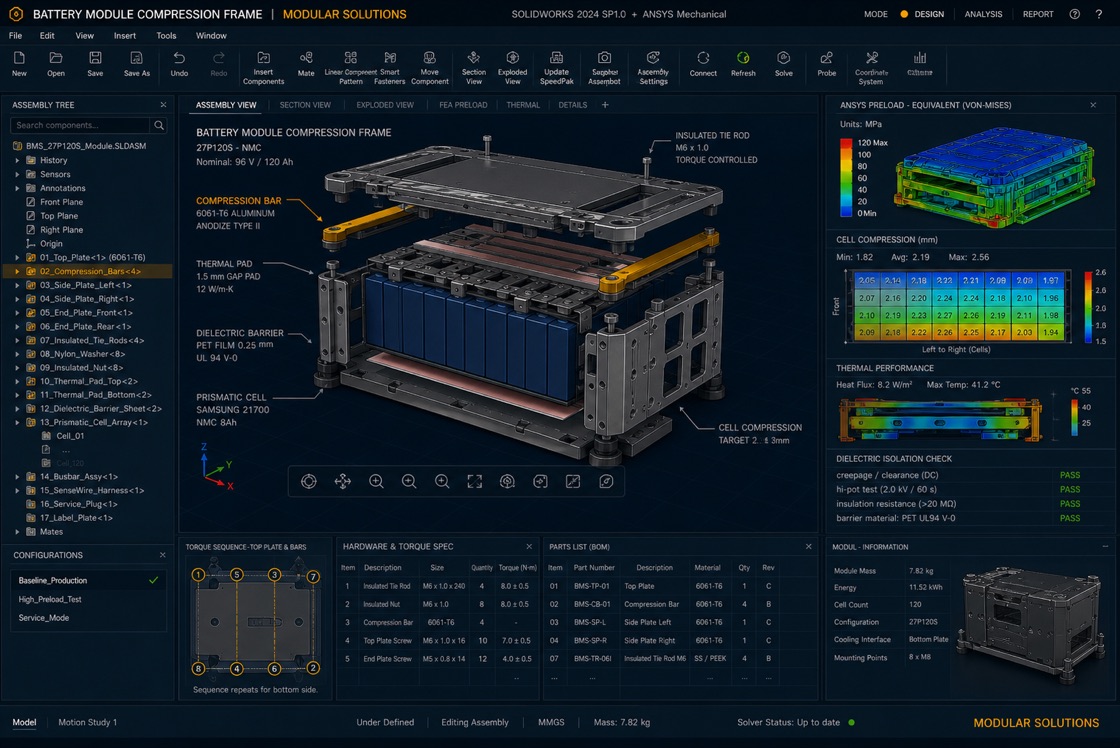Click the fit-to-screen icon in viewport toolbar

point(474,482)
